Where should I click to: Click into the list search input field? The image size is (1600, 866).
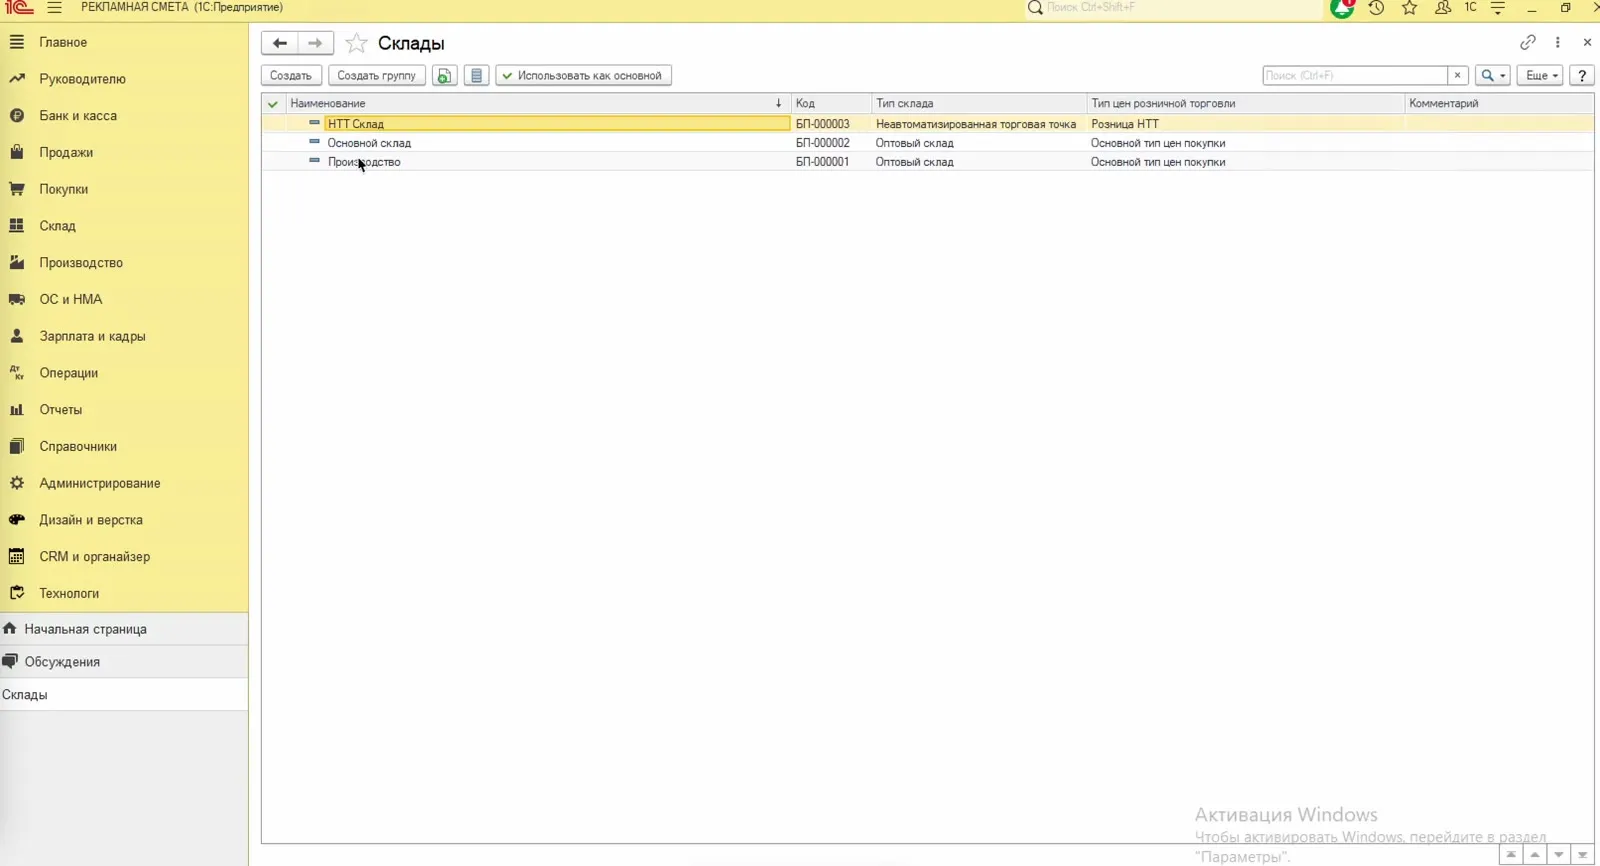[1354, 75]
